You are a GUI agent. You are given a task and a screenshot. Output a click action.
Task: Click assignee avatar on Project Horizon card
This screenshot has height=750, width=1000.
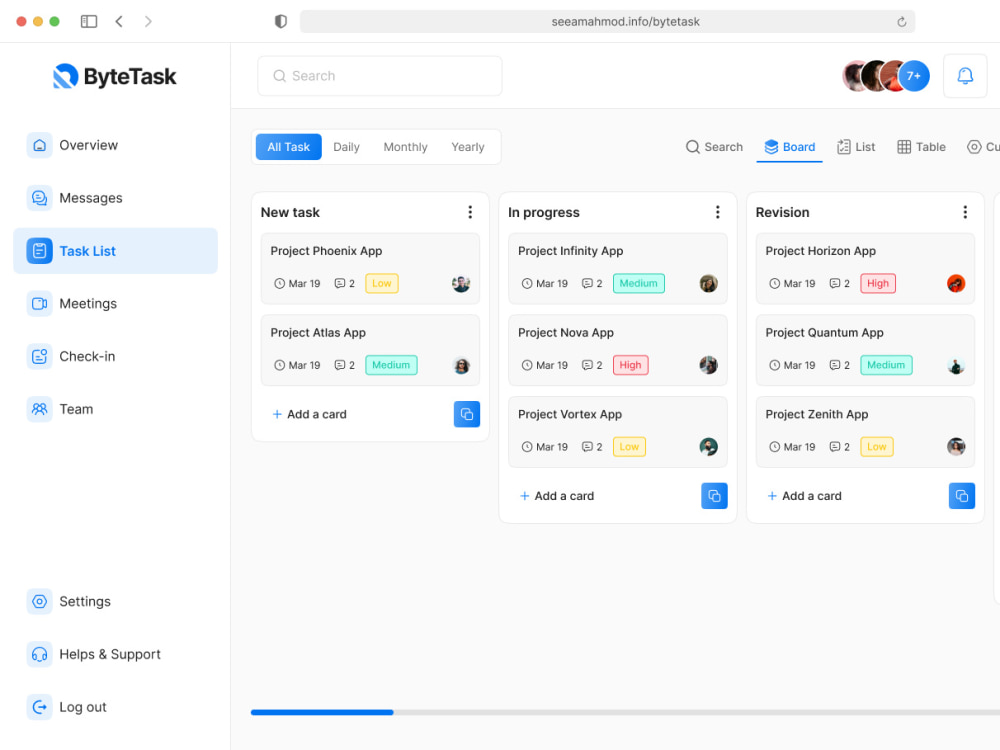tap(956, 284)
